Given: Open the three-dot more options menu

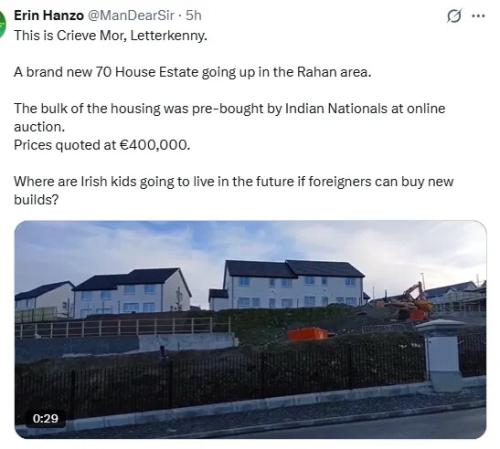Looking at the screenshot, I should tap(479, 16).
